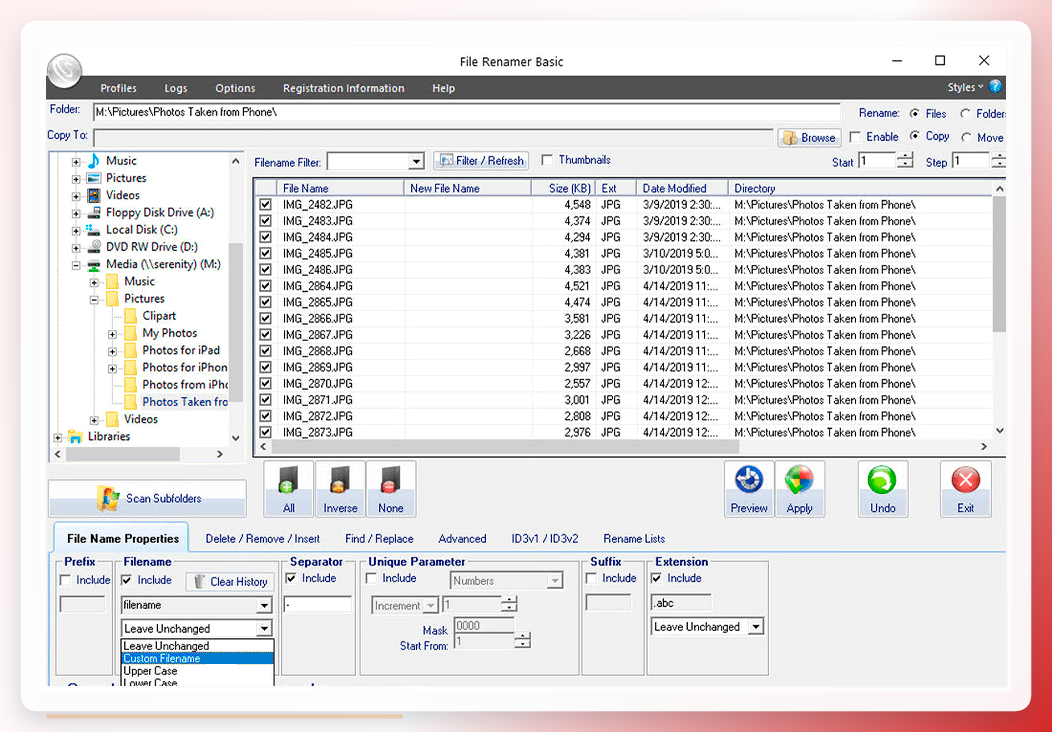Expand the Local Disk (C:) node
The width and height of the screenshot is (1052, 732).
pyautogui.click(x=76, y=230)
